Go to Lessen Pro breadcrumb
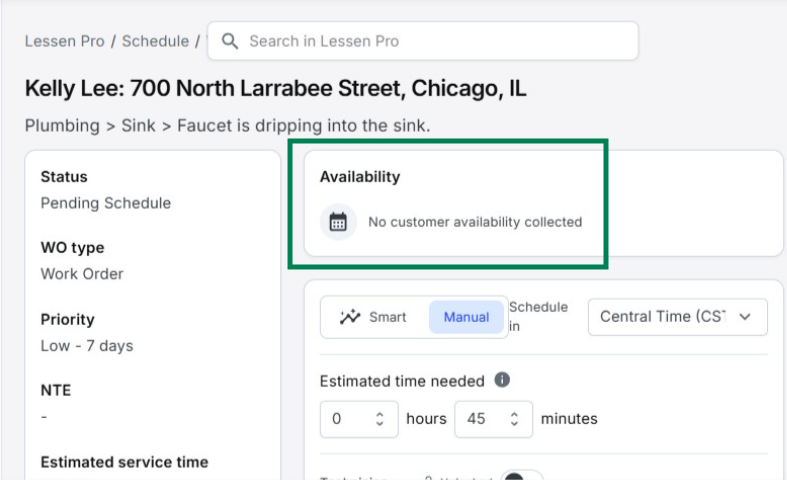The width and height of the screenshot is (787, 485). 65,41
